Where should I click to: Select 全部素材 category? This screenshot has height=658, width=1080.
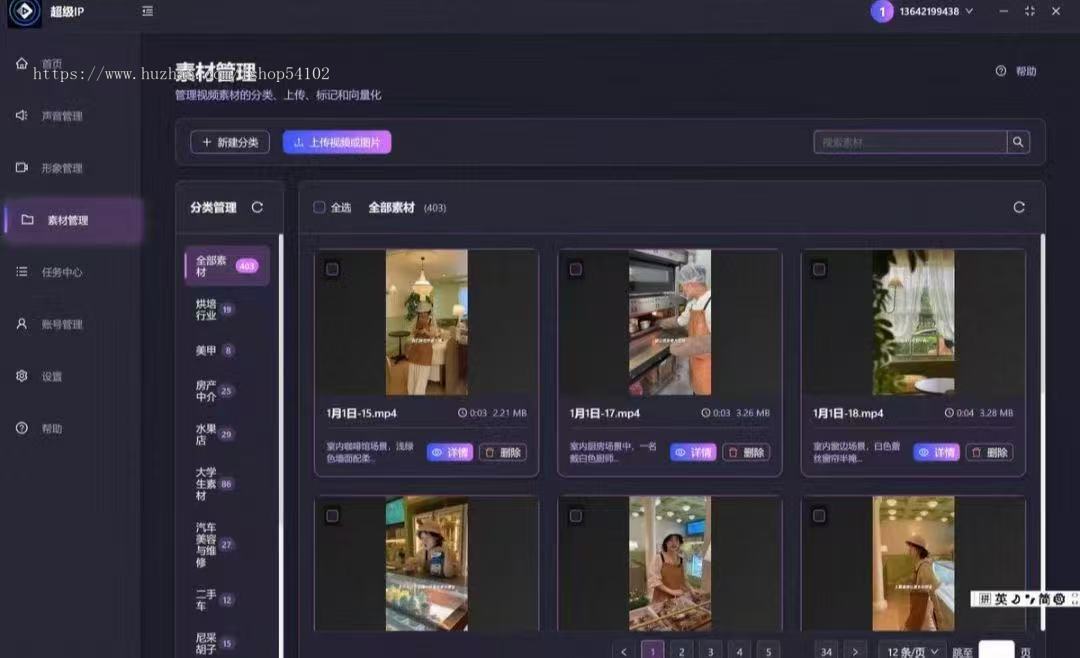click(x=227, y=266)
